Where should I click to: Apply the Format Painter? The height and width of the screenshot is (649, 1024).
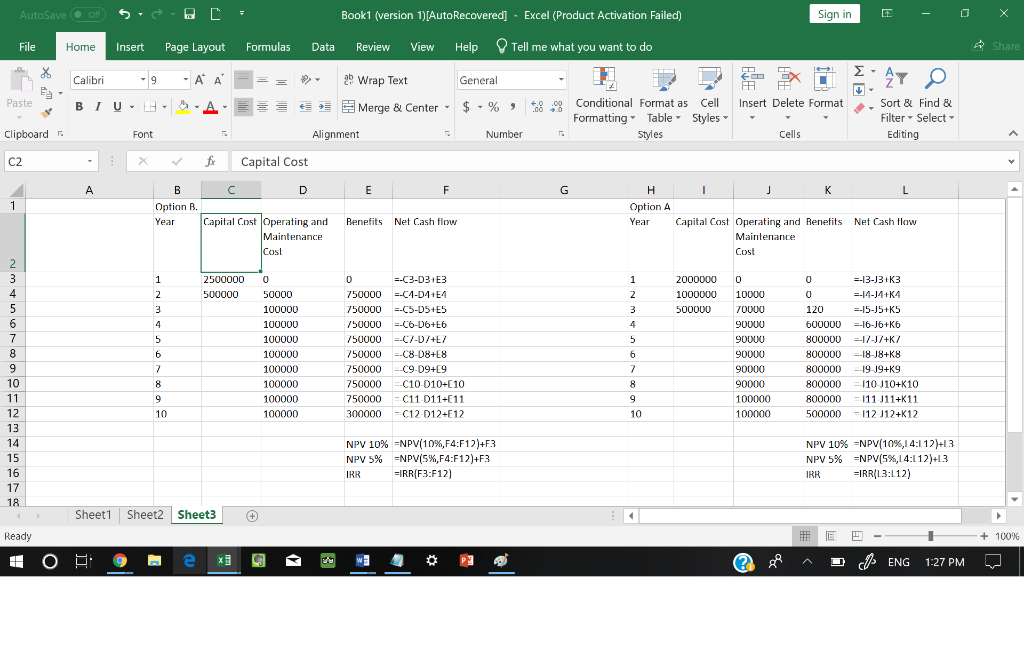[45, 113]
